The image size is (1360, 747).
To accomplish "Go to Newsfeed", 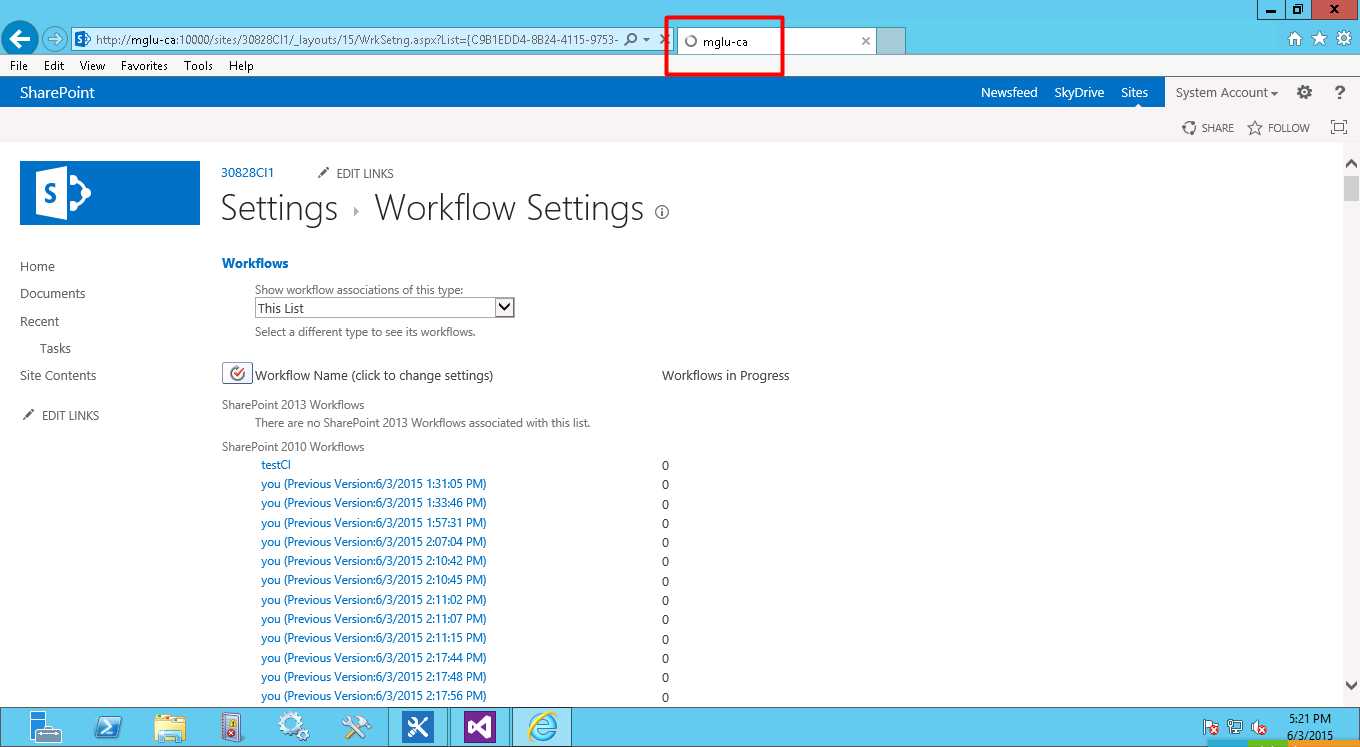I will [1009, 92].
